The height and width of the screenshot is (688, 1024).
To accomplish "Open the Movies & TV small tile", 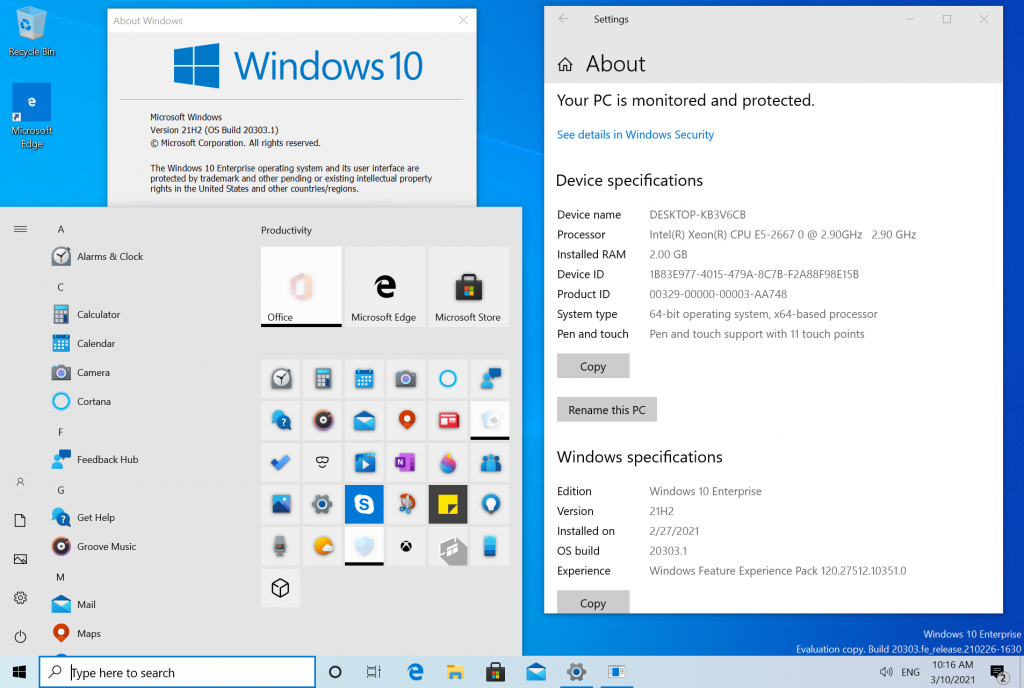I will [x=364, y=462].
